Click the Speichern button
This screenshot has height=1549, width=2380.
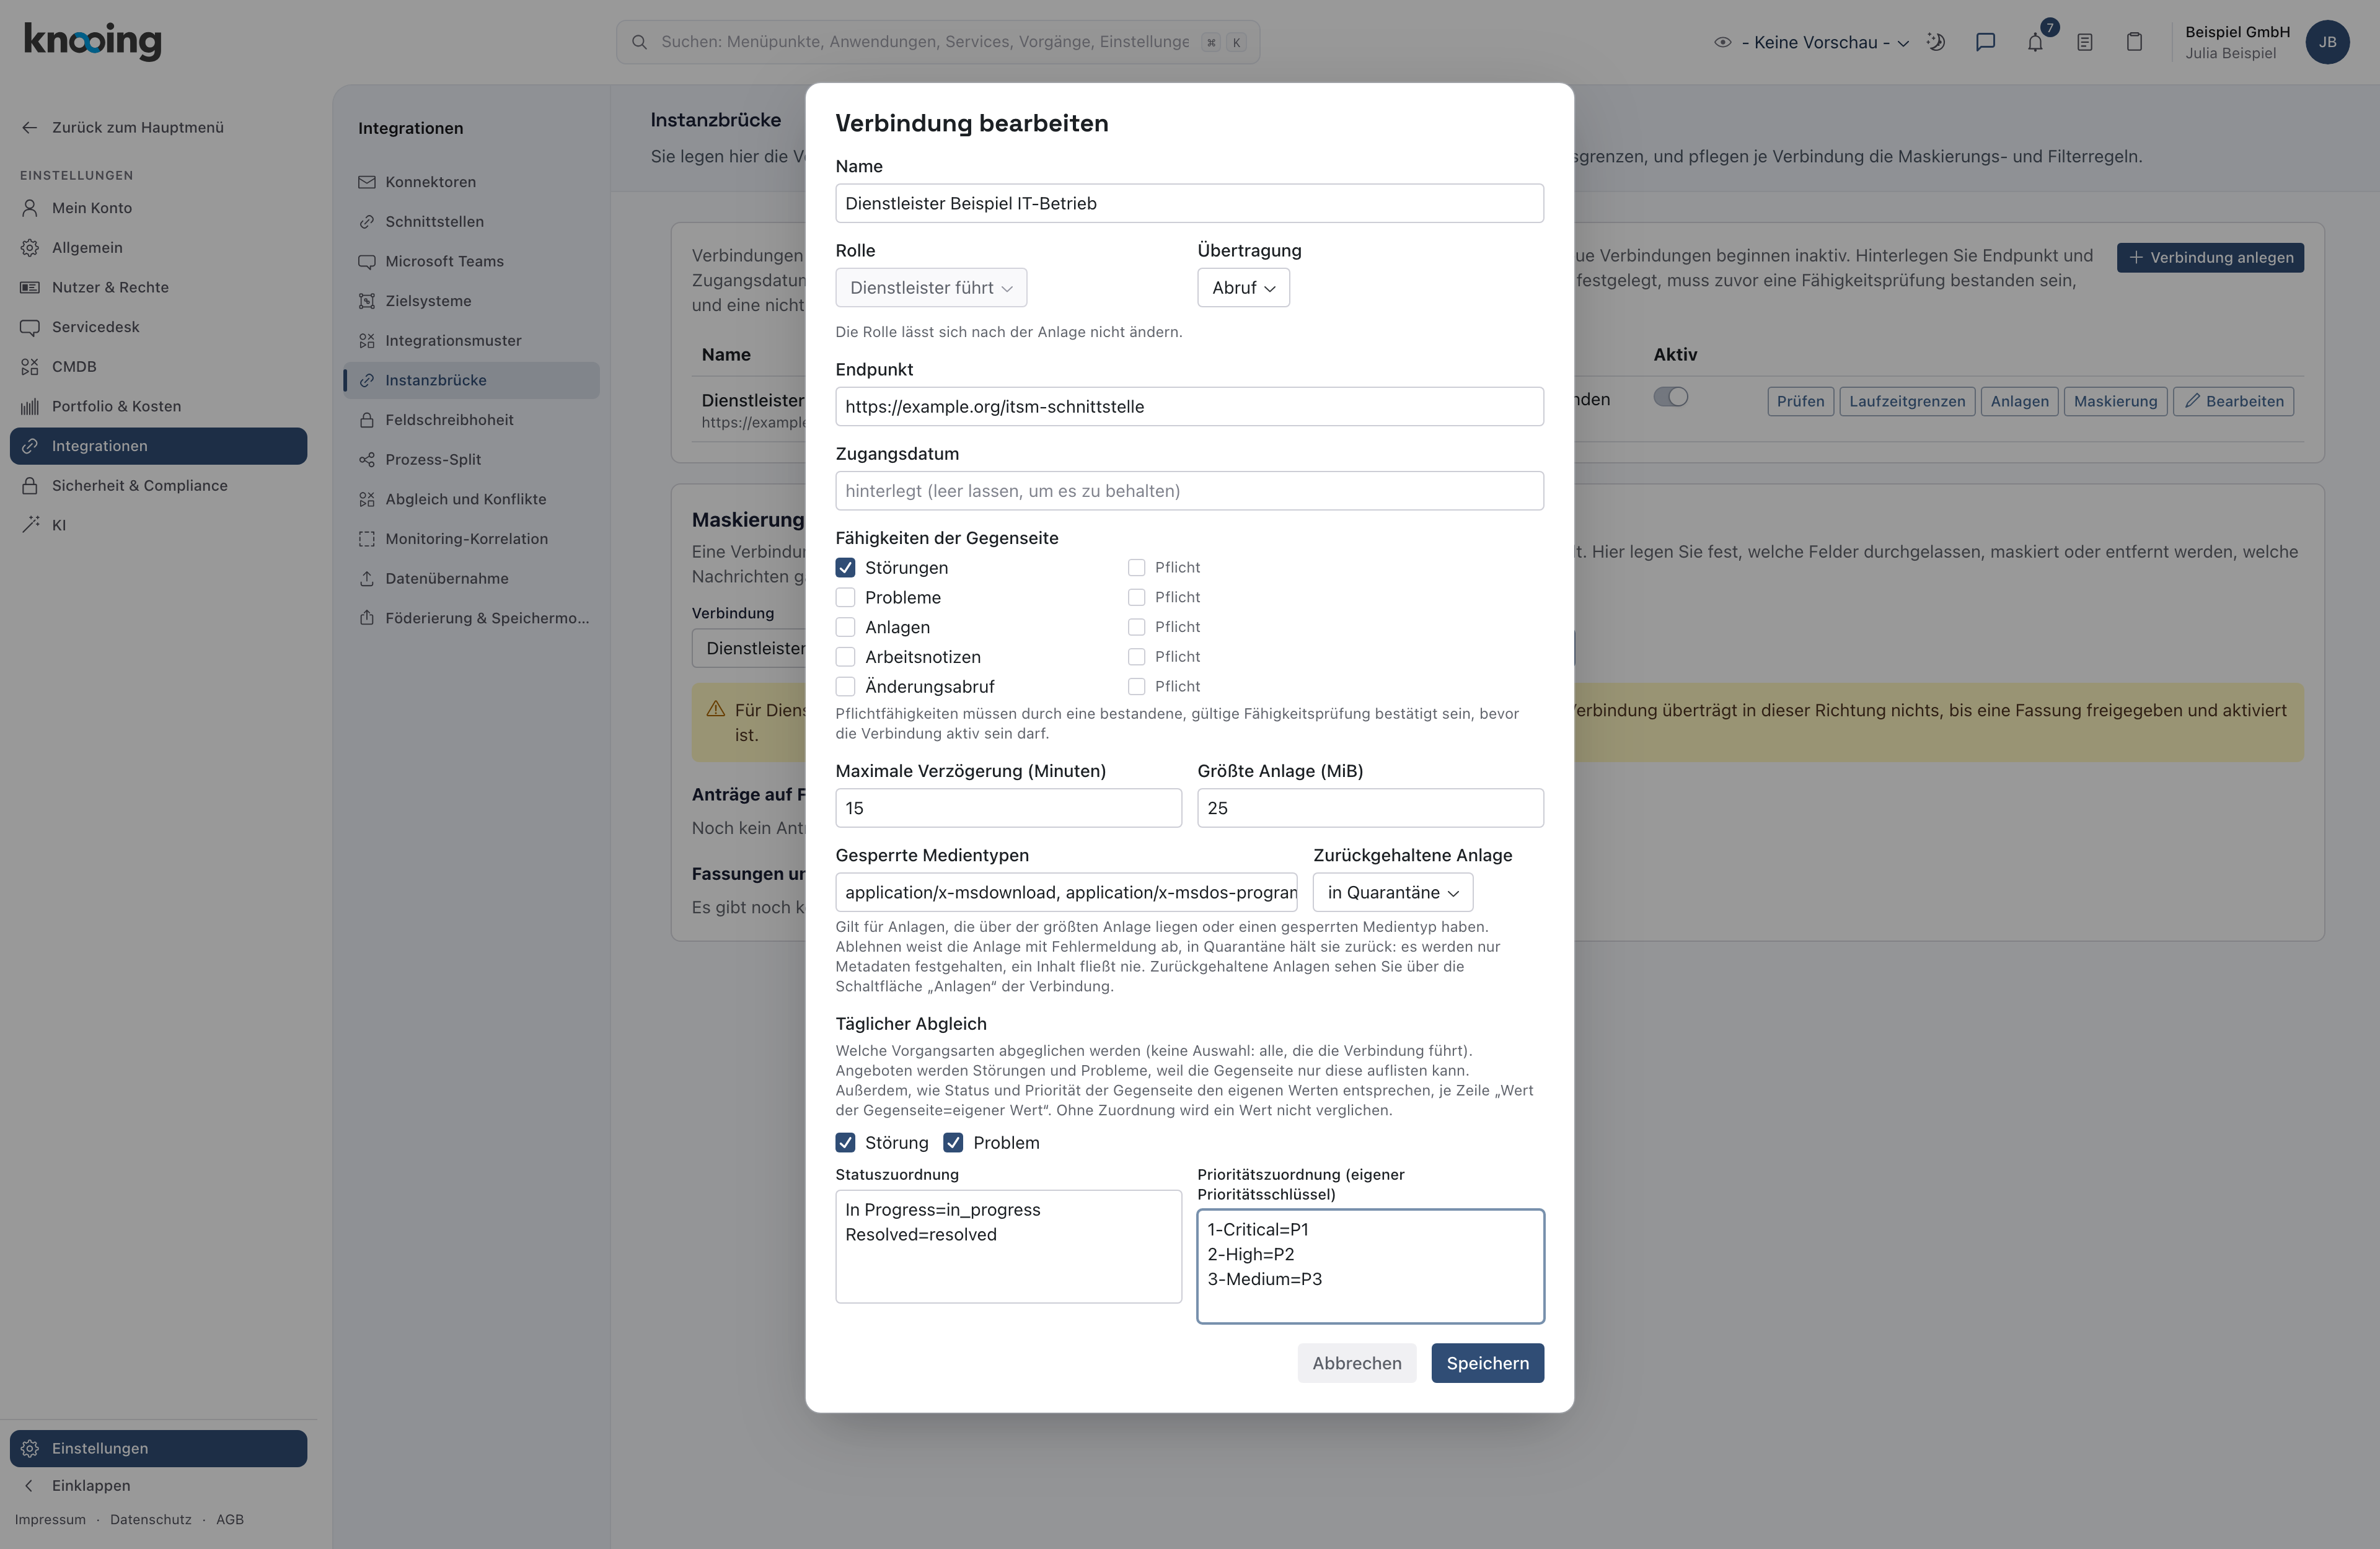(x=1487, y=1364)
